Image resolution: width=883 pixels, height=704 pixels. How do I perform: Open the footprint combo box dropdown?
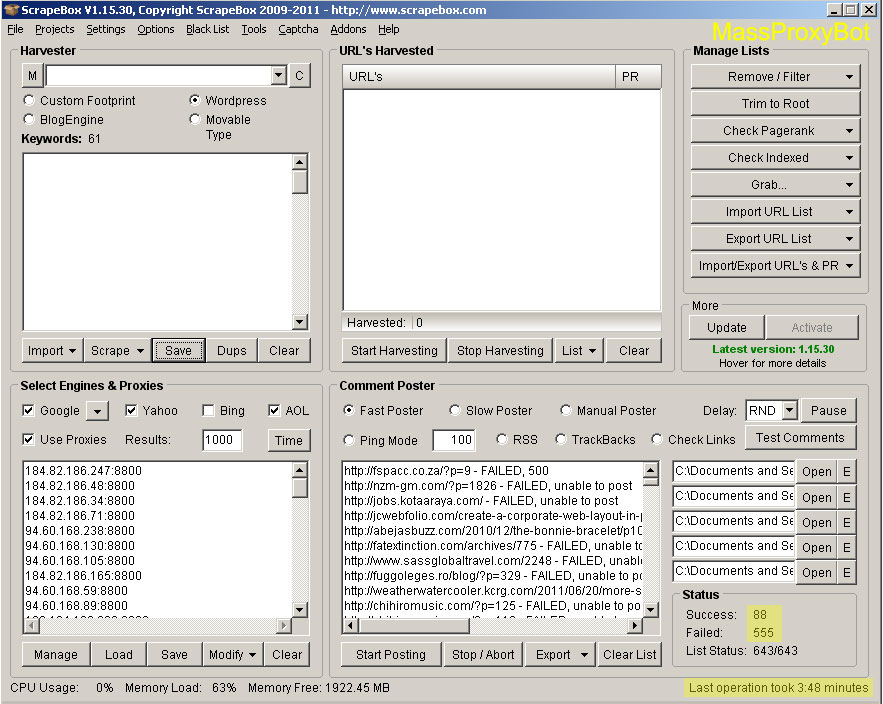pos(278,75)
